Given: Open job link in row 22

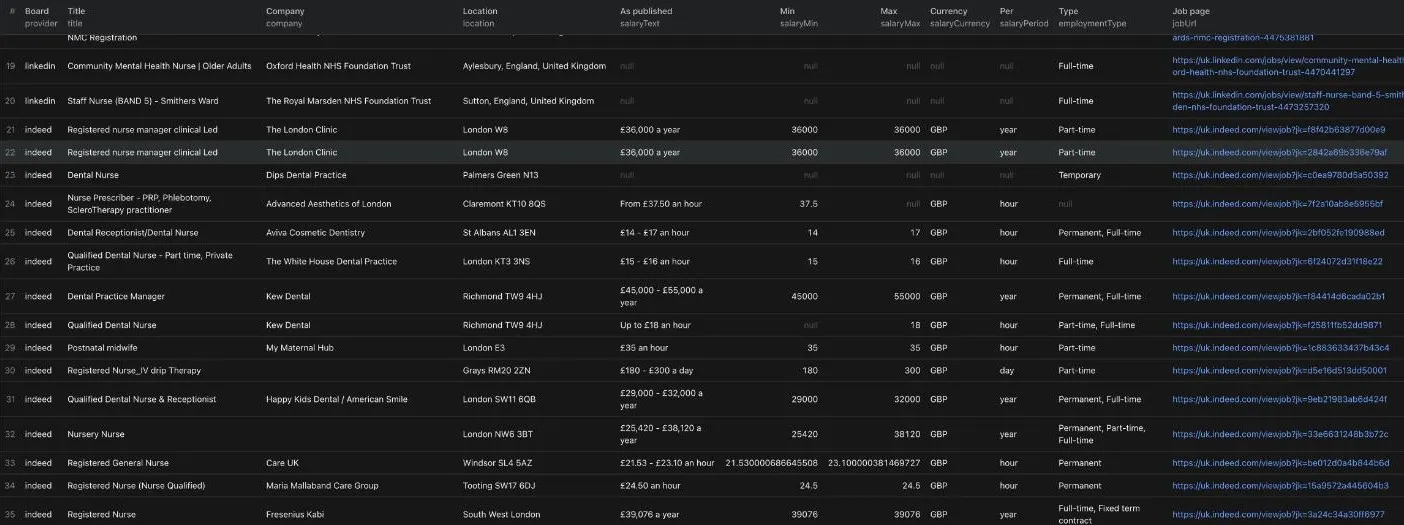Looking at the screenshot, I should (x=1280, y=152).
